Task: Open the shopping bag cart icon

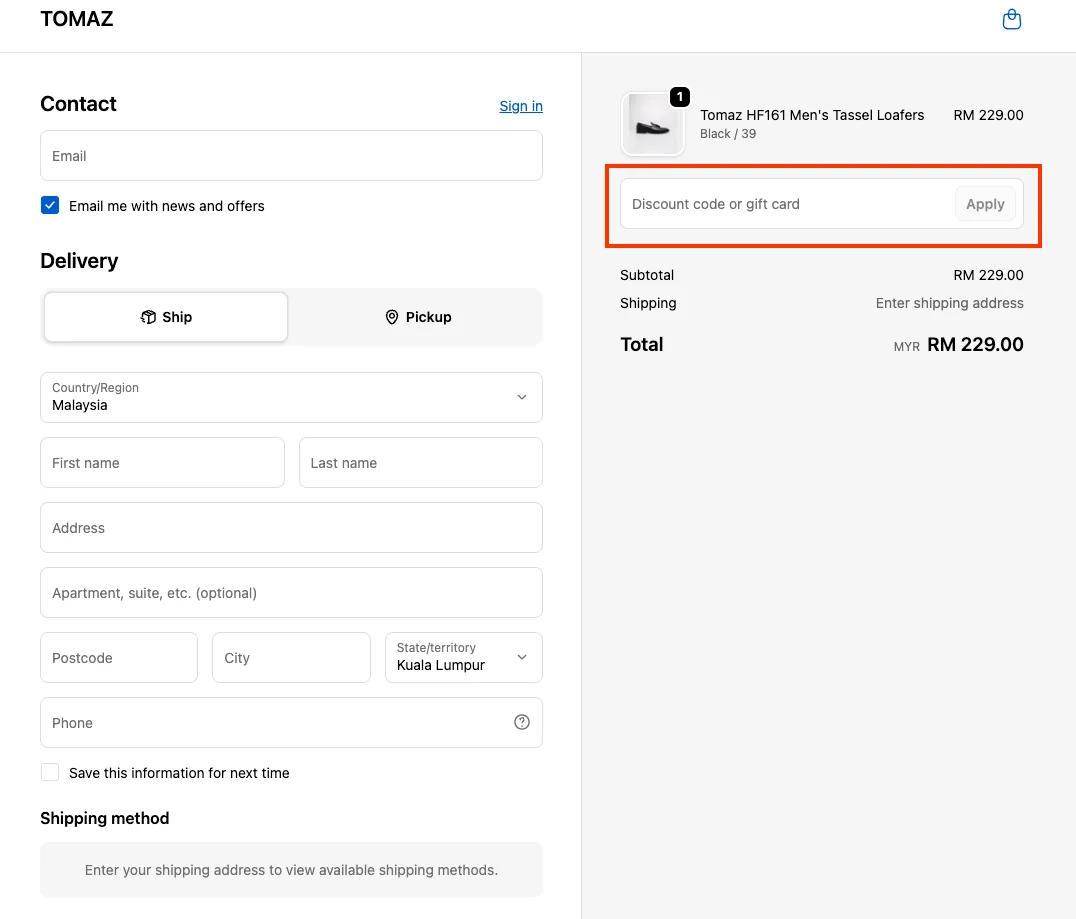Action: tap(1011, 19)
